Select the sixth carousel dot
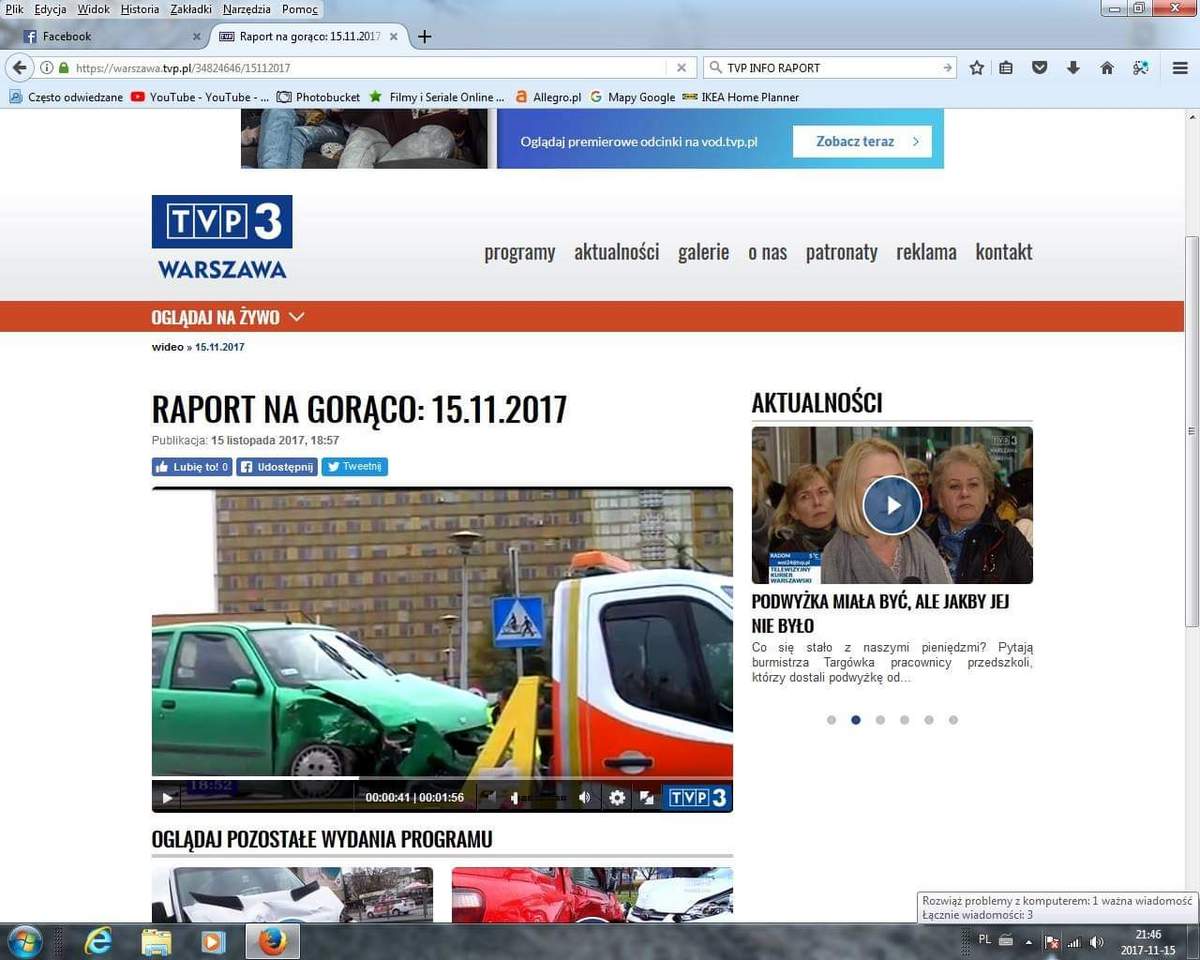This screenshot has height=960, width=1200. pos(953,720)
